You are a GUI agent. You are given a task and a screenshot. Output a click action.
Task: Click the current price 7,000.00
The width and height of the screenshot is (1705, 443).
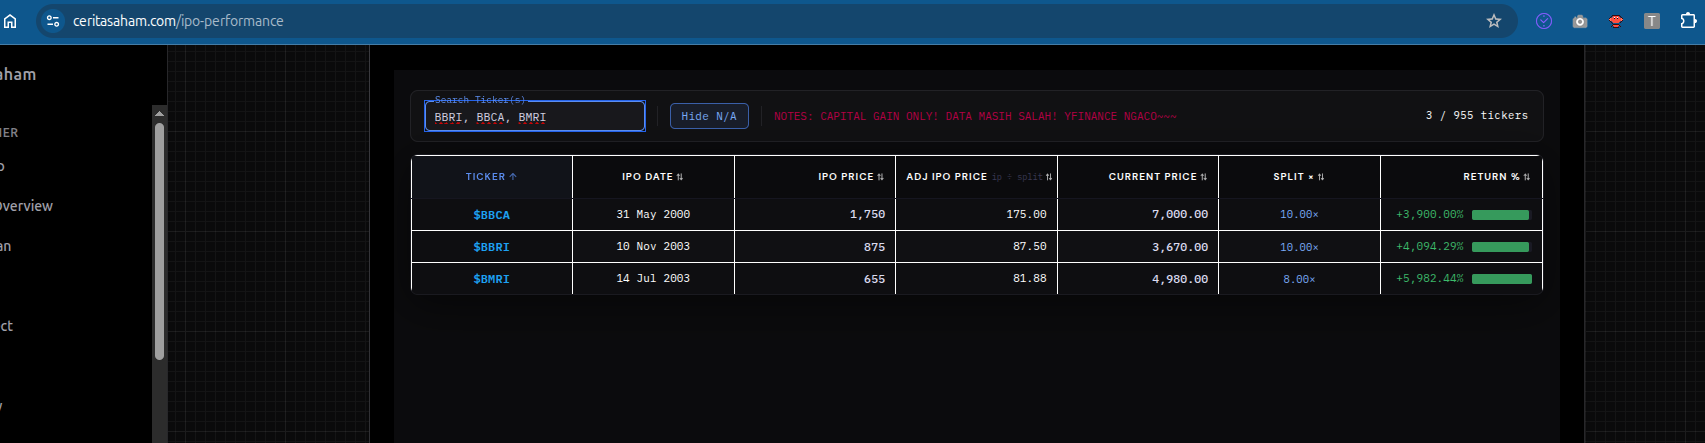pyautogui.click(x=1180, y=215)
